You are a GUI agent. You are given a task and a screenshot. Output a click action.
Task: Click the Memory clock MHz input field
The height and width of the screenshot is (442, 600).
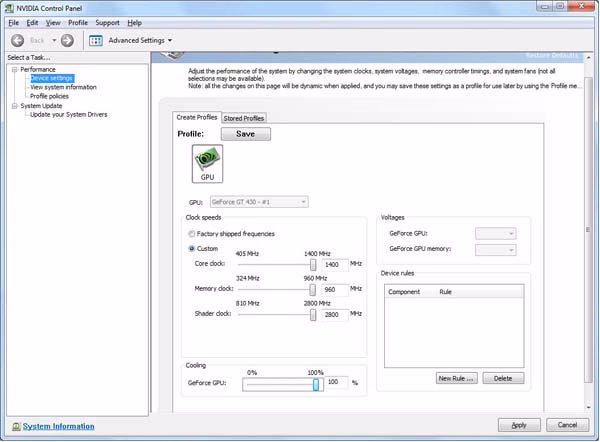pos(335,290)
